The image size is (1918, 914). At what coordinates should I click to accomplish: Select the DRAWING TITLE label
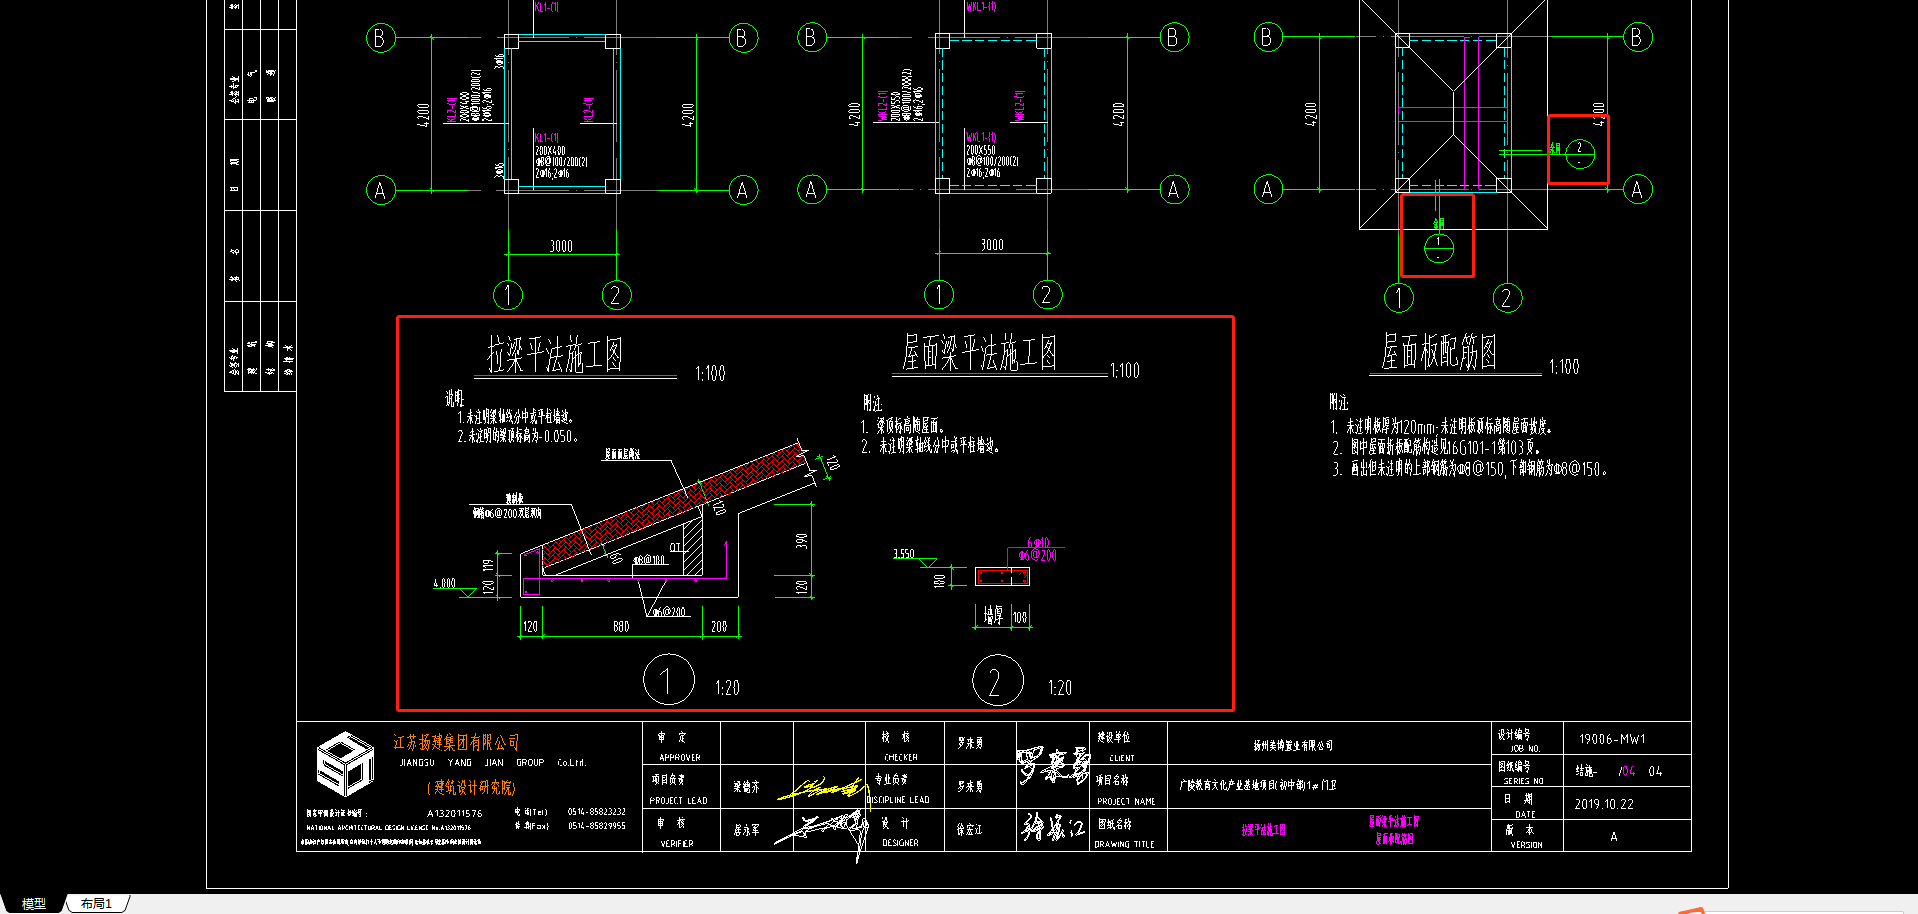1124,844
